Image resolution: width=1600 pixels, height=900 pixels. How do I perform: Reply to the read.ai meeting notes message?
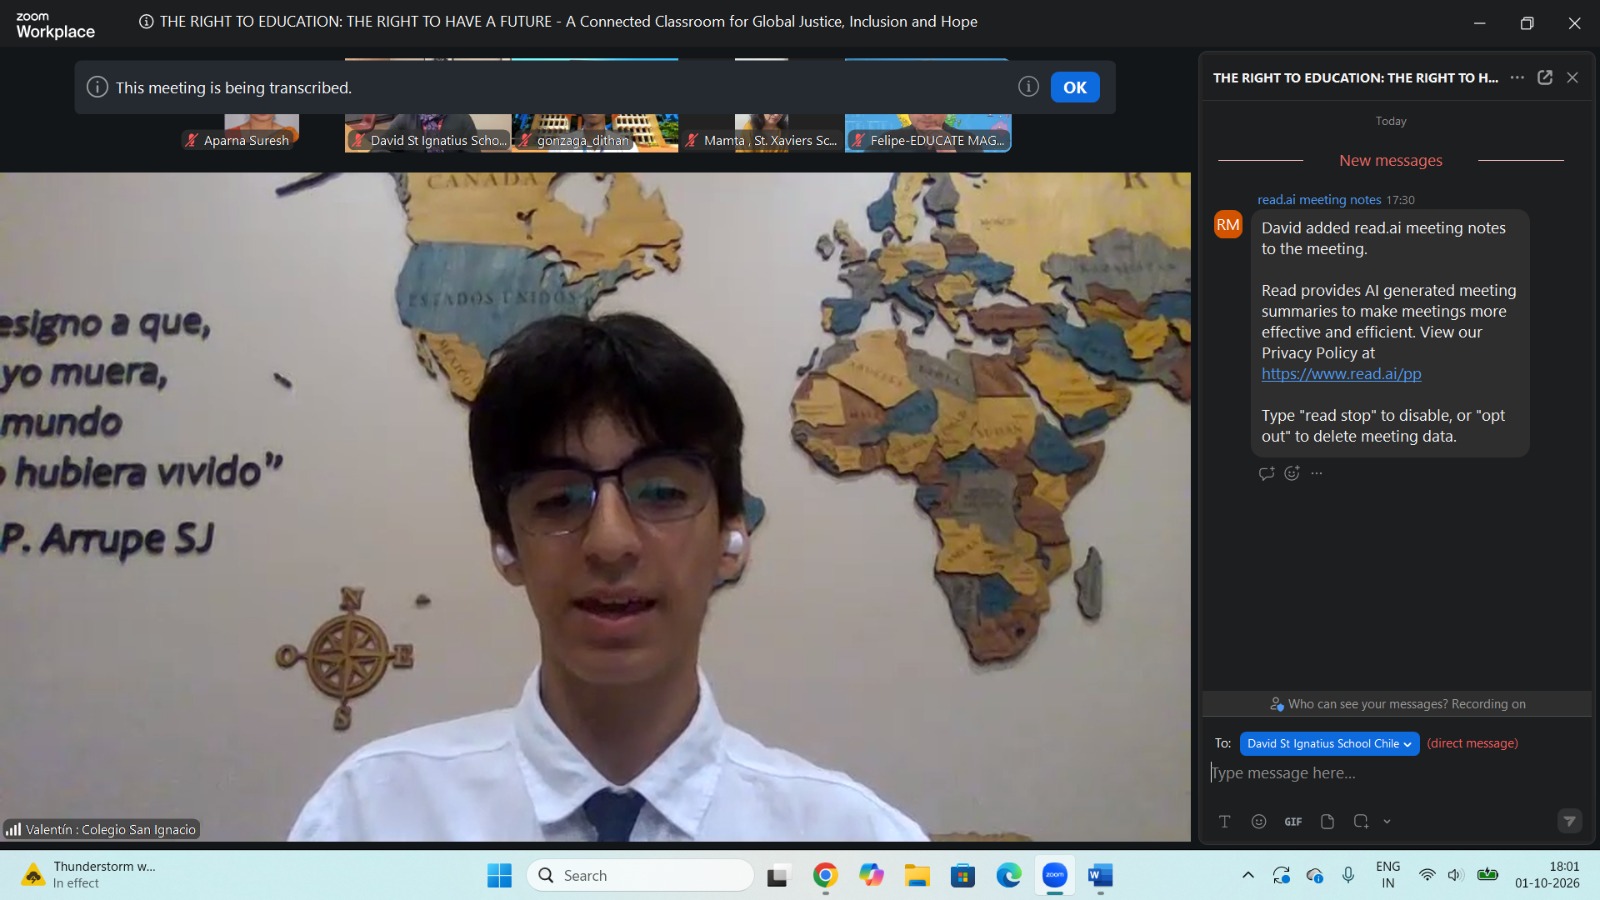pos(1267,473)
